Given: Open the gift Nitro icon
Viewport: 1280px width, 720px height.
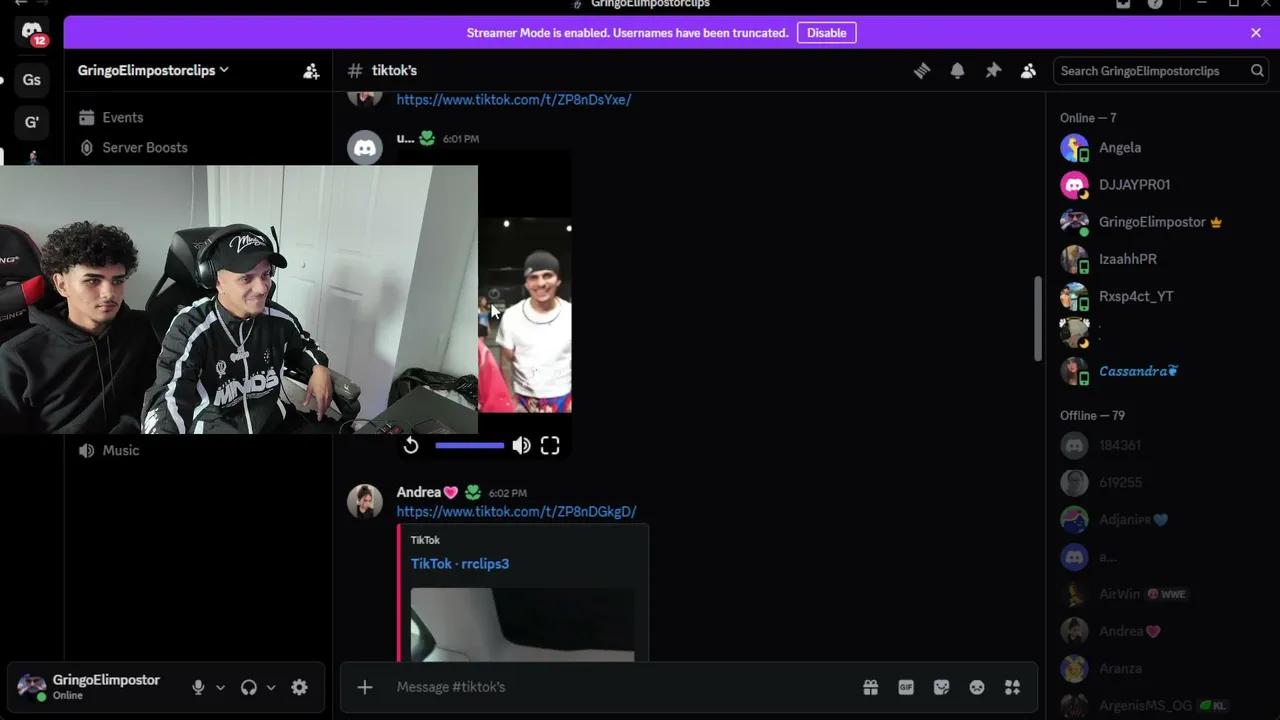Looking at the screenshot, I should pyautogui.click(x=871, y=687).
